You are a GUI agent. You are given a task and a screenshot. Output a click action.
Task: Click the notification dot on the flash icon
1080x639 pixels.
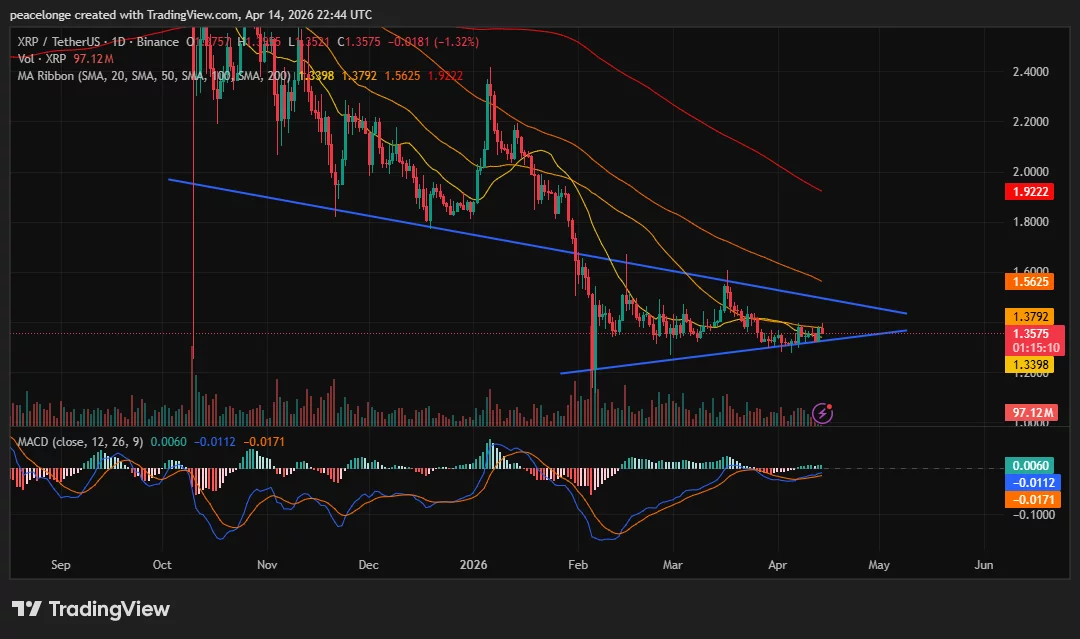(x=831, y=404)
